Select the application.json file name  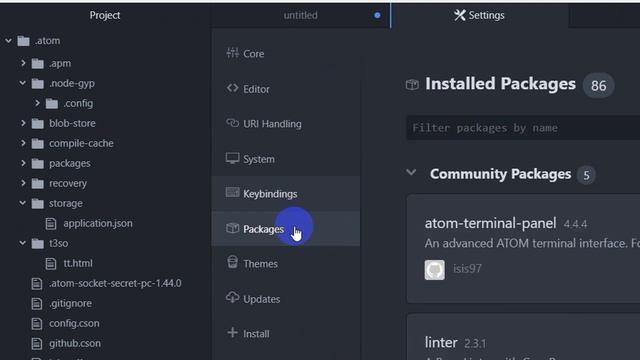(x=98, y=223)
